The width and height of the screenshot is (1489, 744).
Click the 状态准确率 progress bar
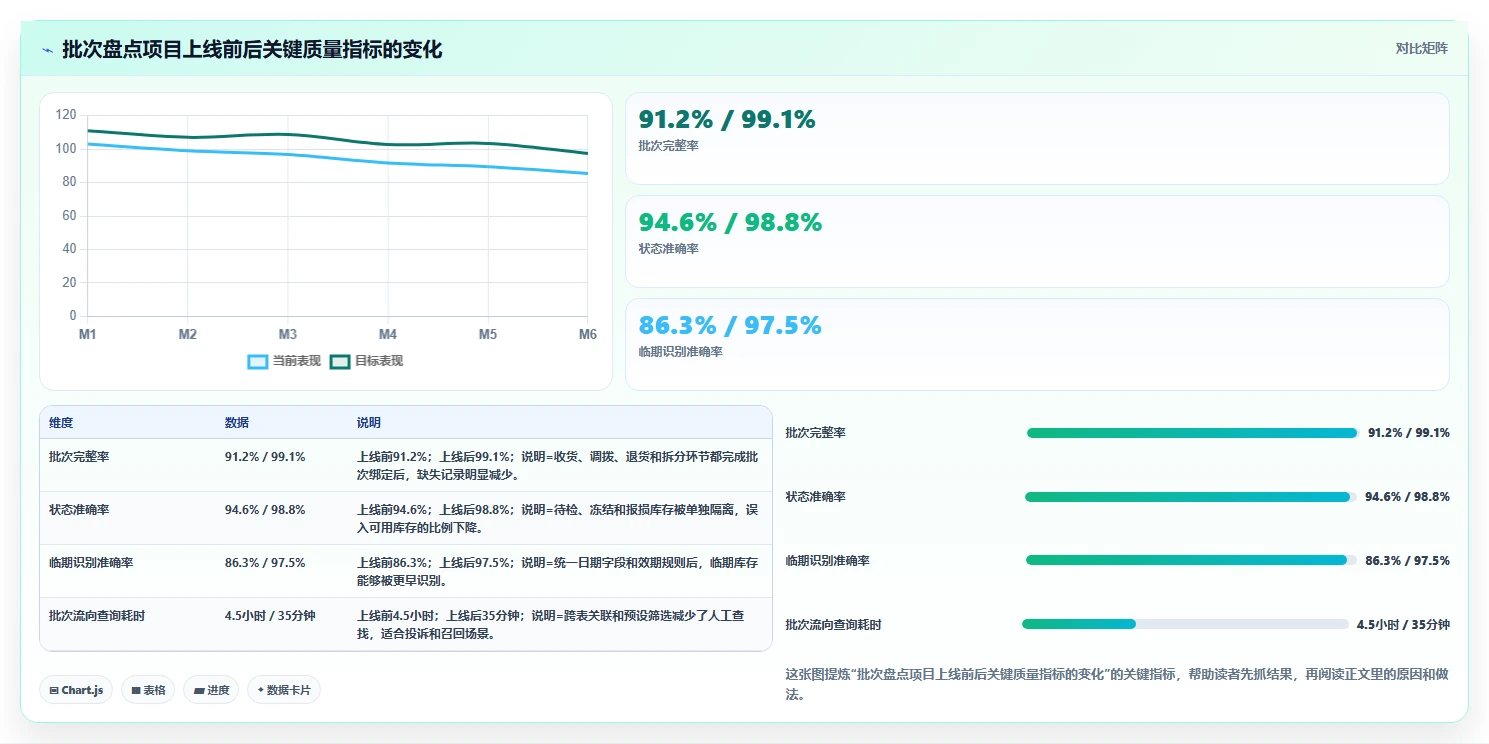point(1190,497)
